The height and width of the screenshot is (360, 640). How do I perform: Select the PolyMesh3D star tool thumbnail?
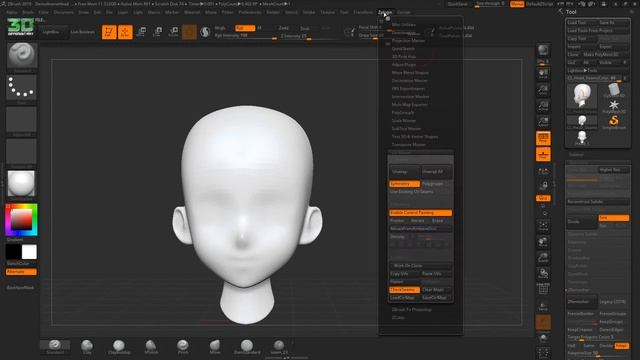614,106
